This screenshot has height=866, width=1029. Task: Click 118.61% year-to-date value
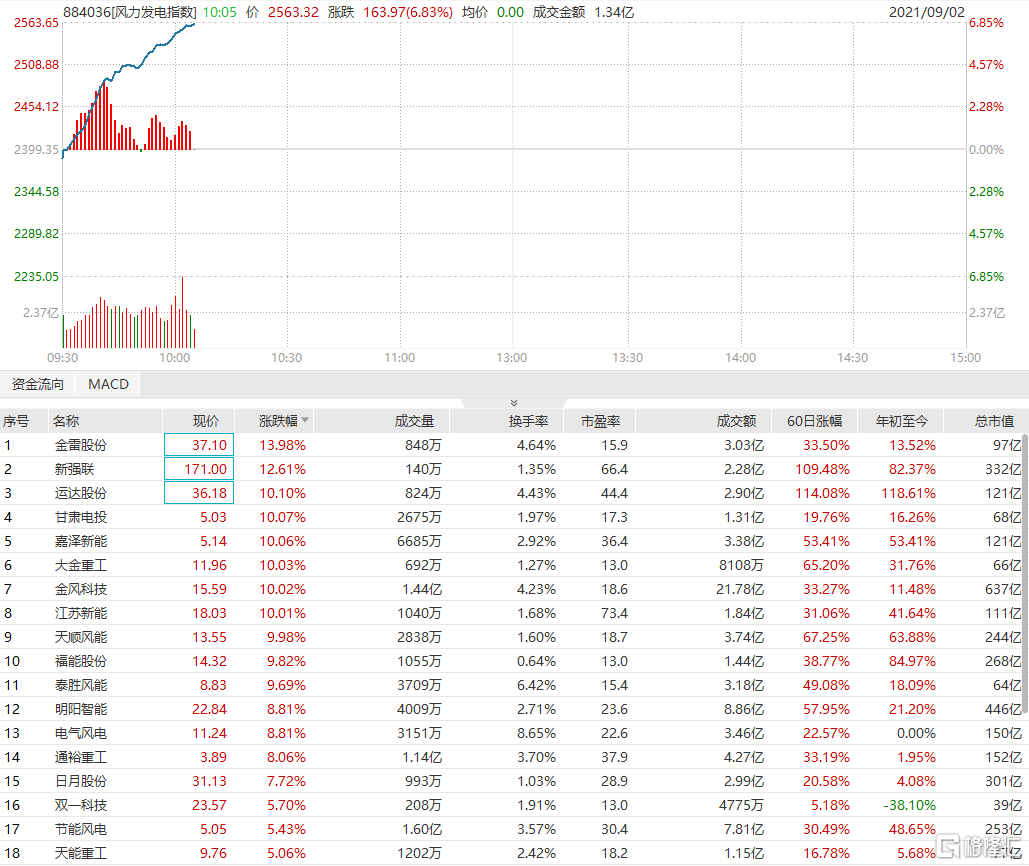[x=908, y=493]
